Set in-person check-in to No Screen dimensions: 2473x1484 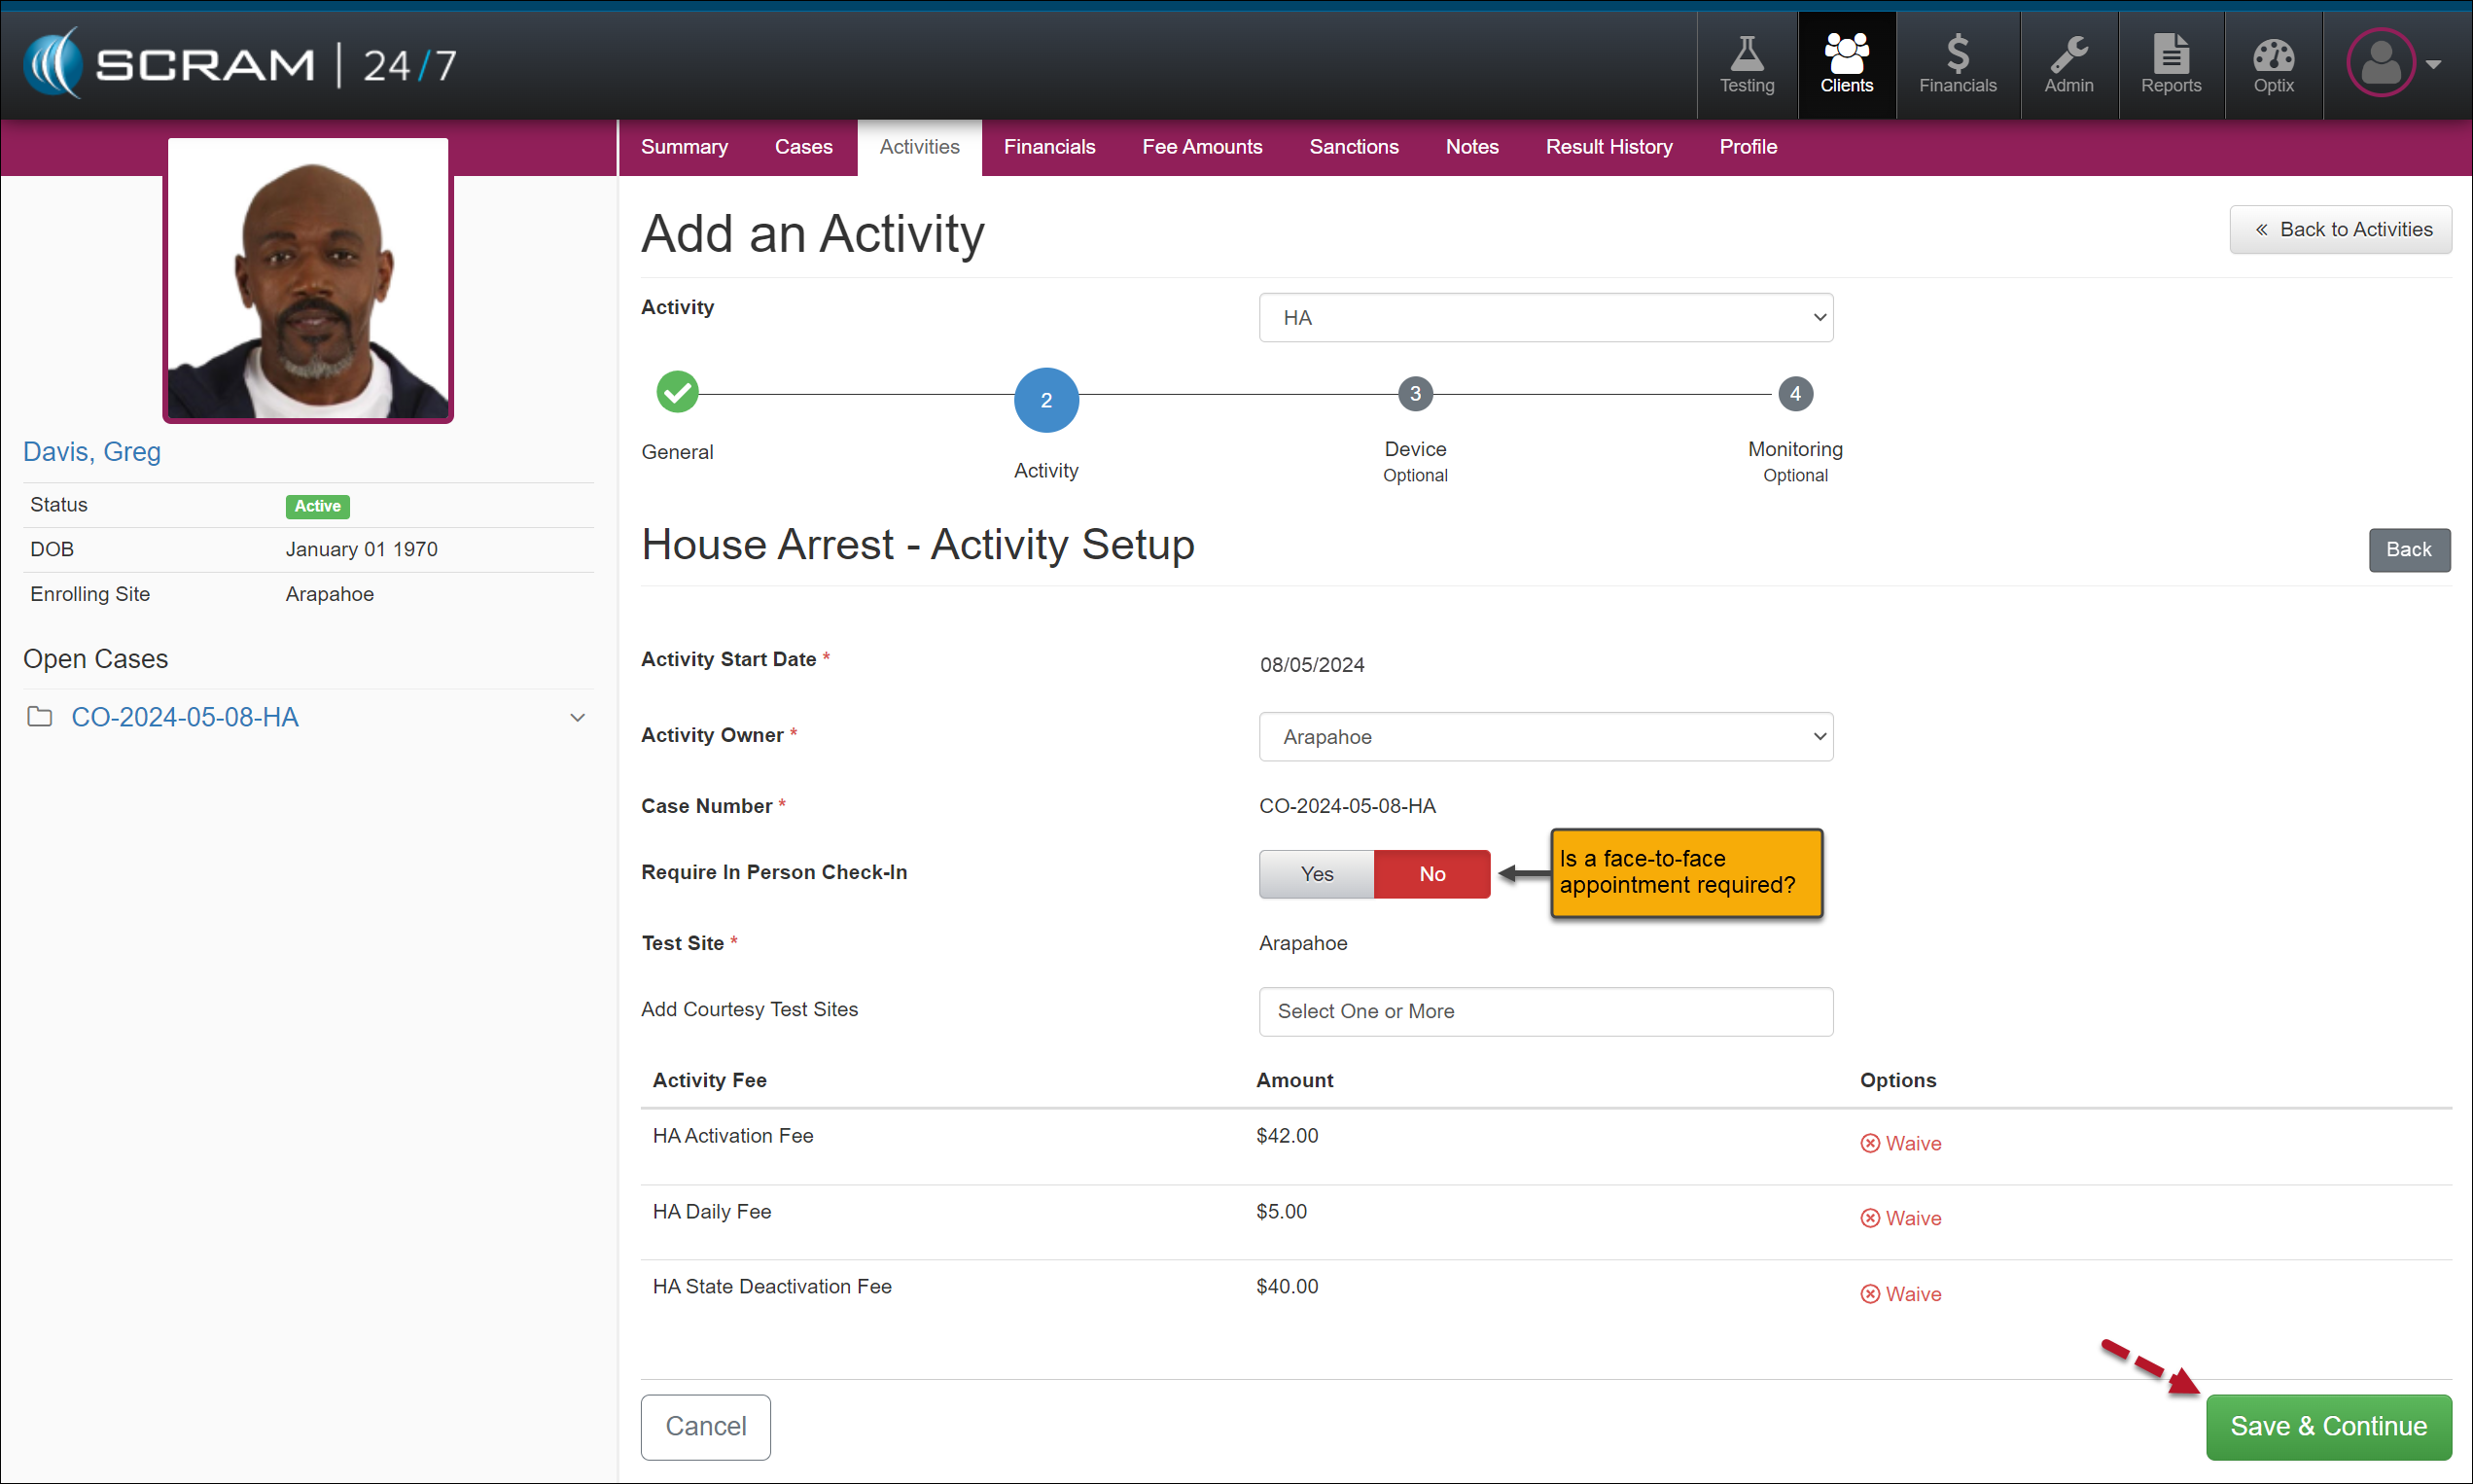1431,874
